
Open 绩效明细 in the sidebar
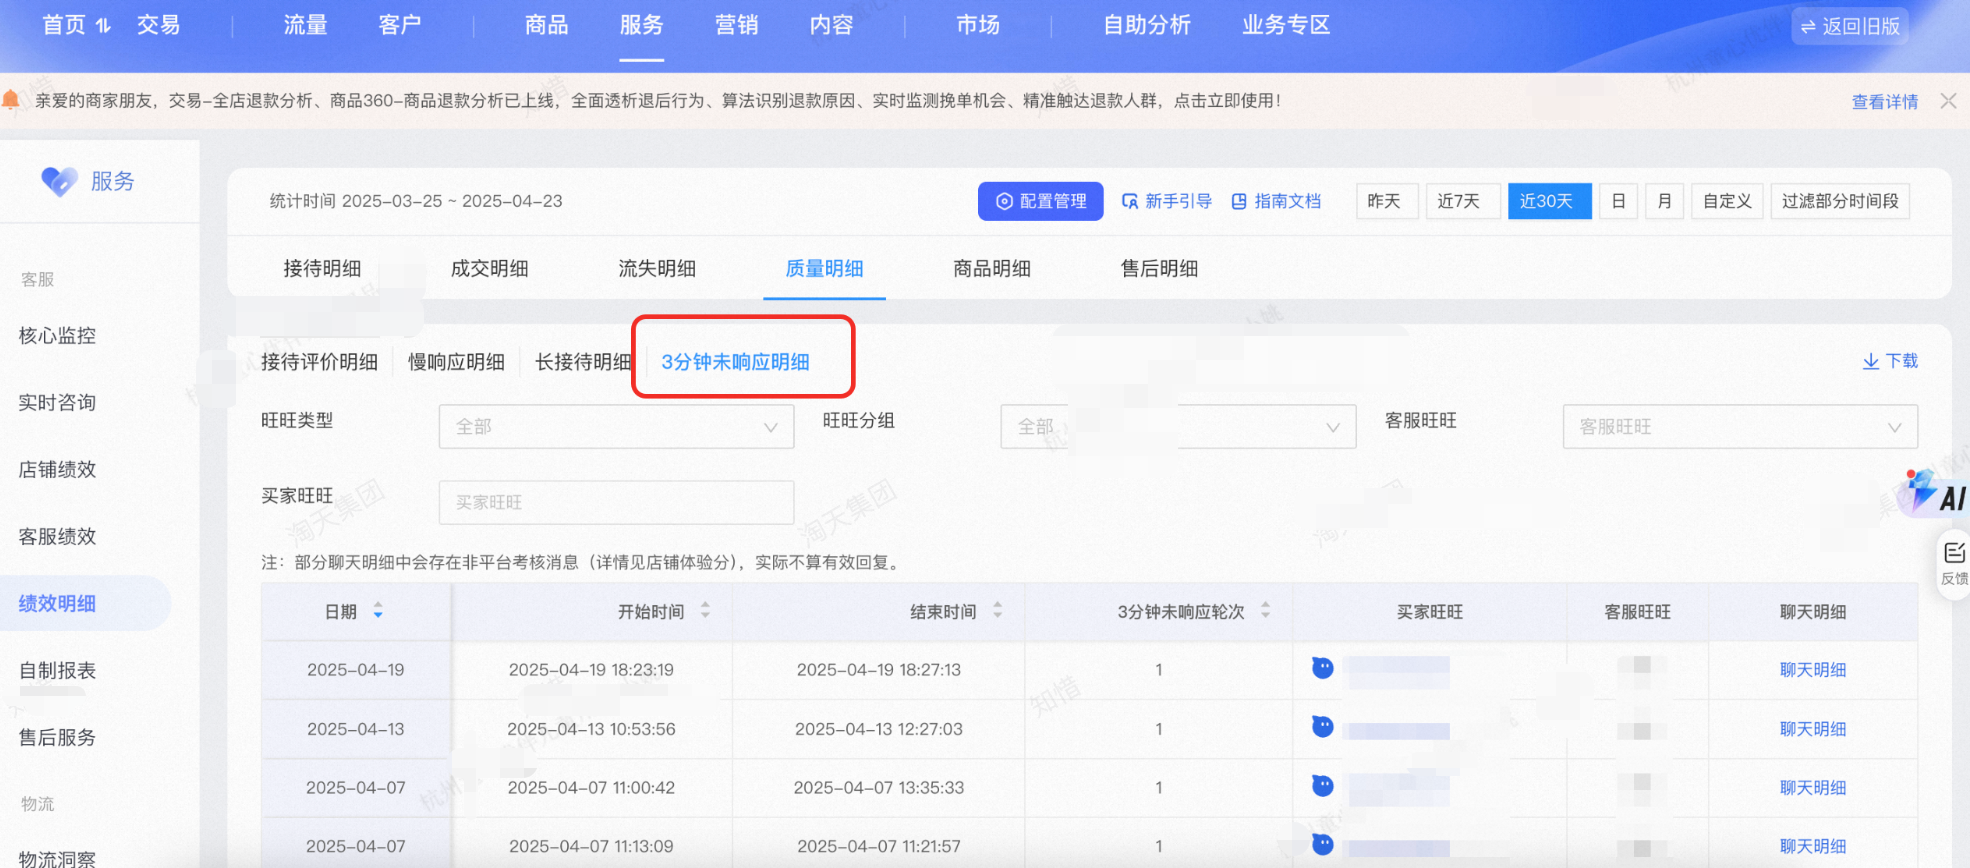click(57, 604)
